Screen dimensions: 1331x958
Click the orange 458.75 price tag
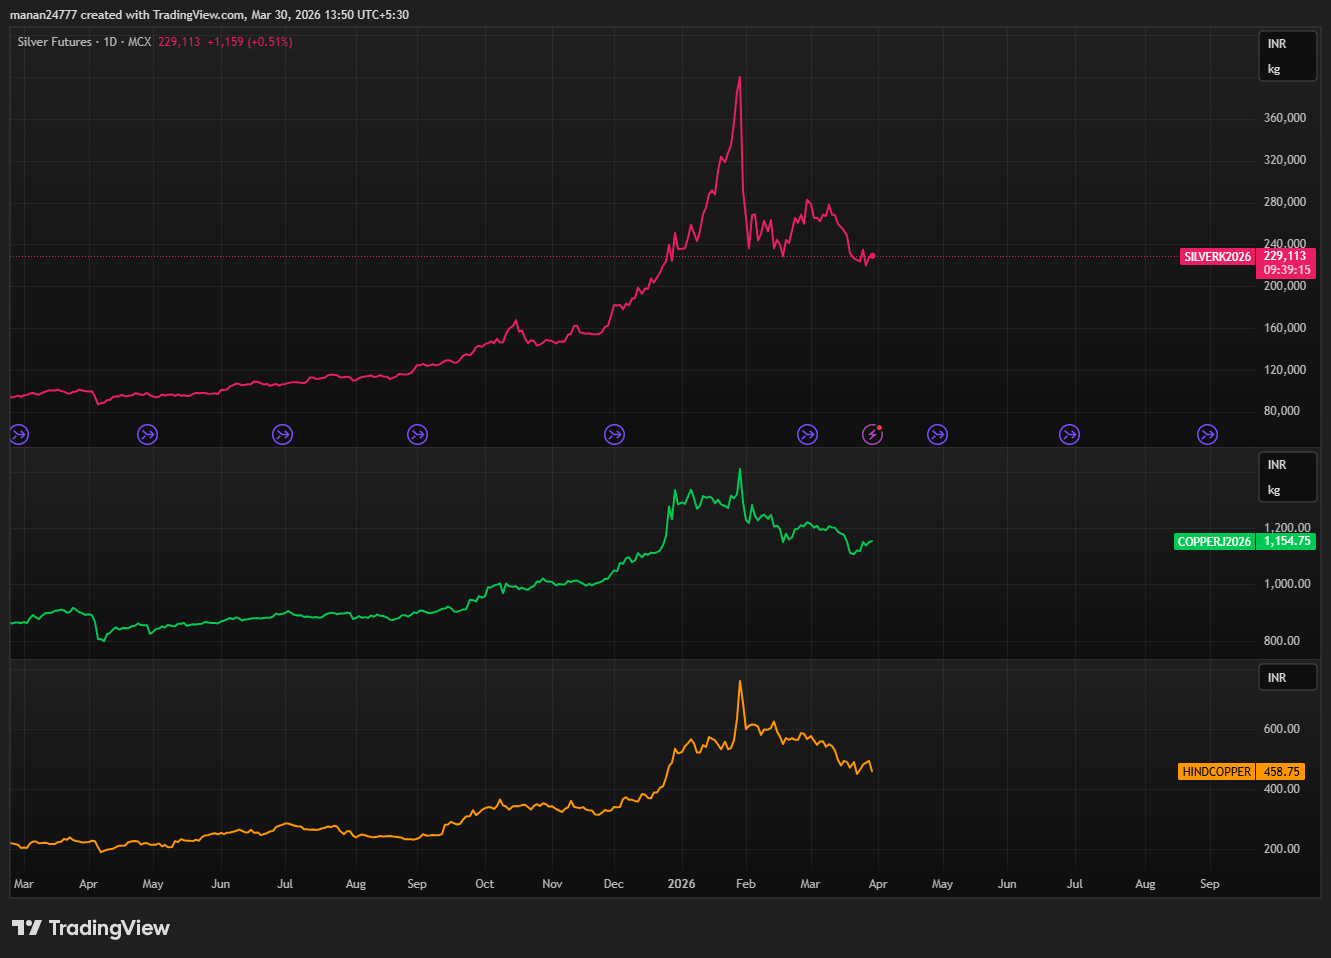(1281, 772)
